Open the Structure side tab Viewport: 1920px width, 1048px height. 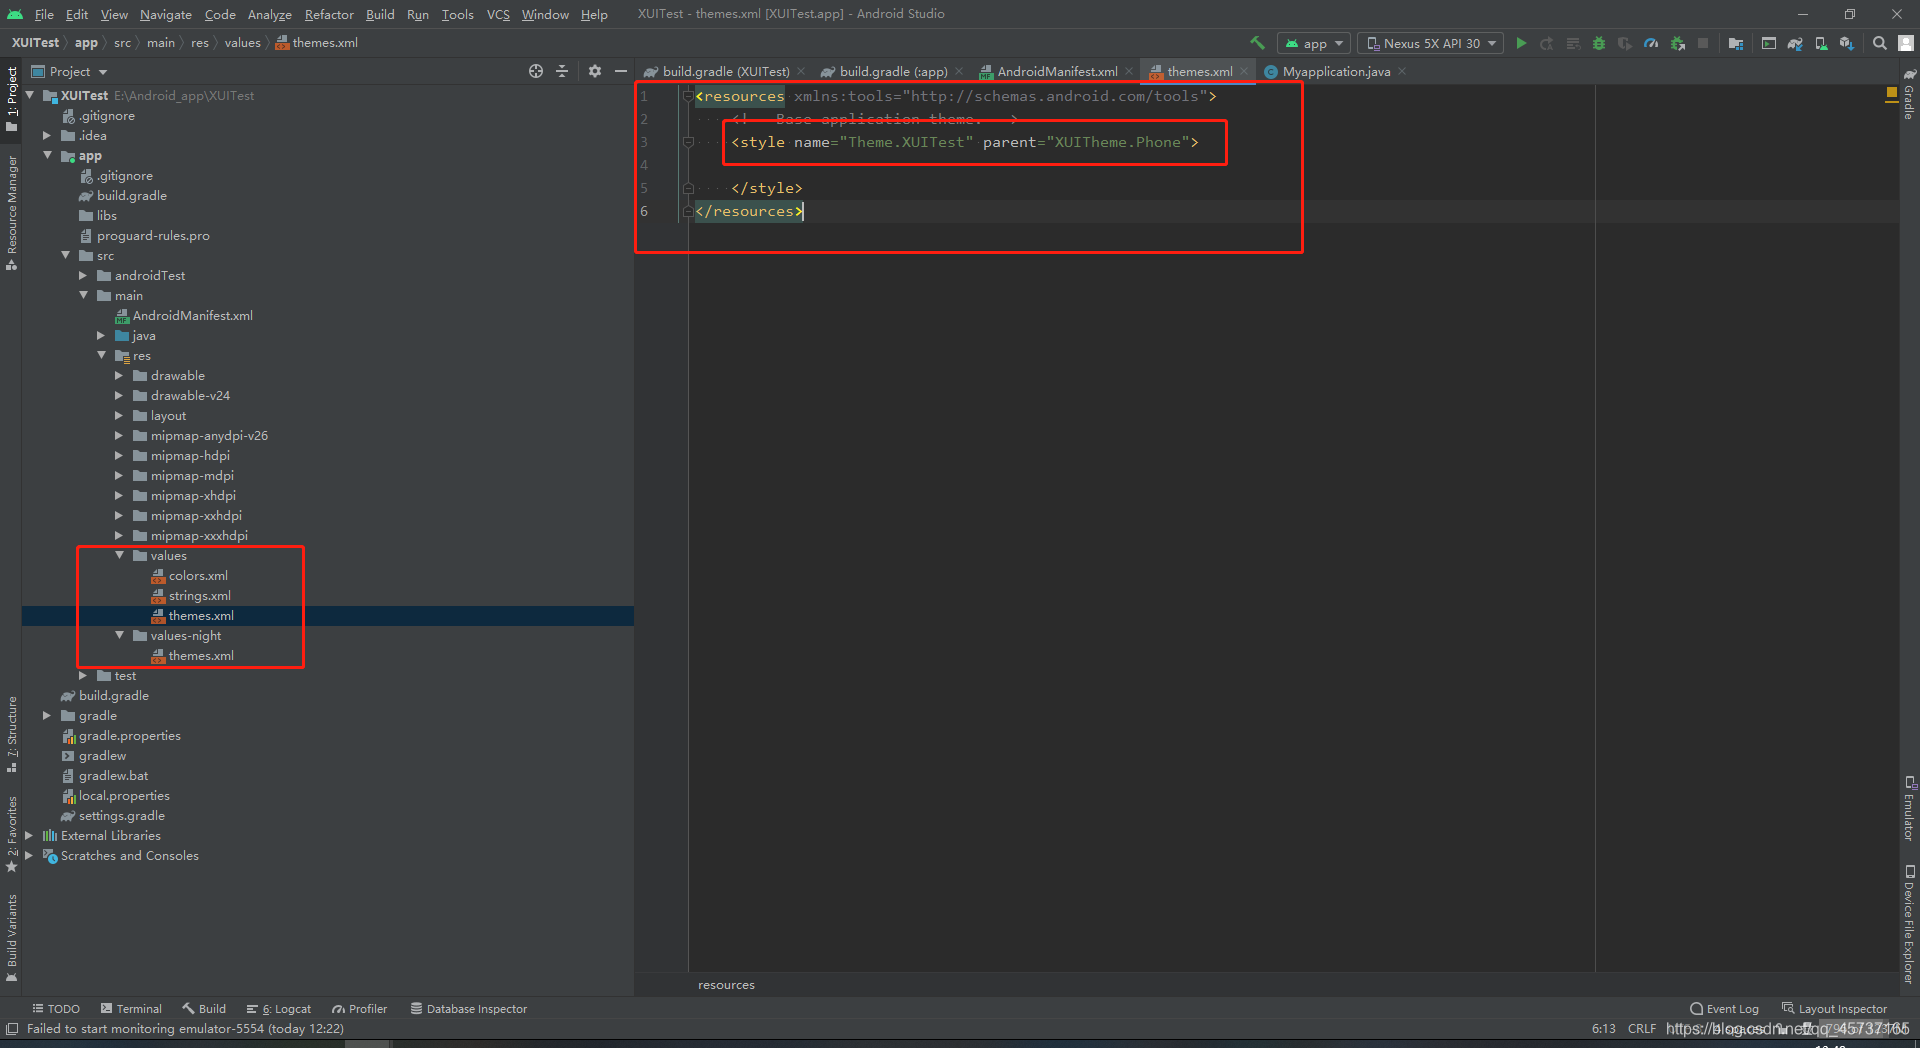(11, 735)
